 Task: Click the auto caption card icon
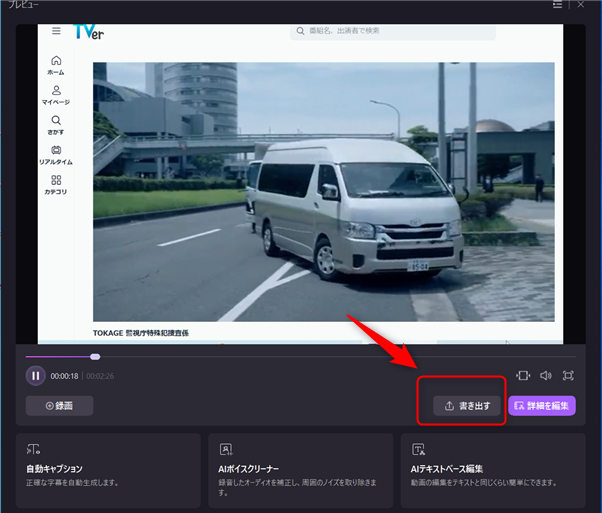click(33, 449)
